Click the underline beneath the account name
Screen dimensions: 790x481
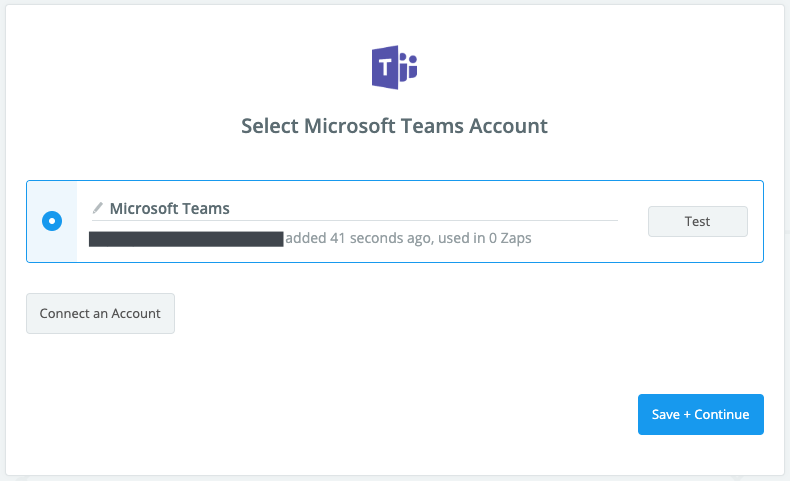click(x=355, y=220)
